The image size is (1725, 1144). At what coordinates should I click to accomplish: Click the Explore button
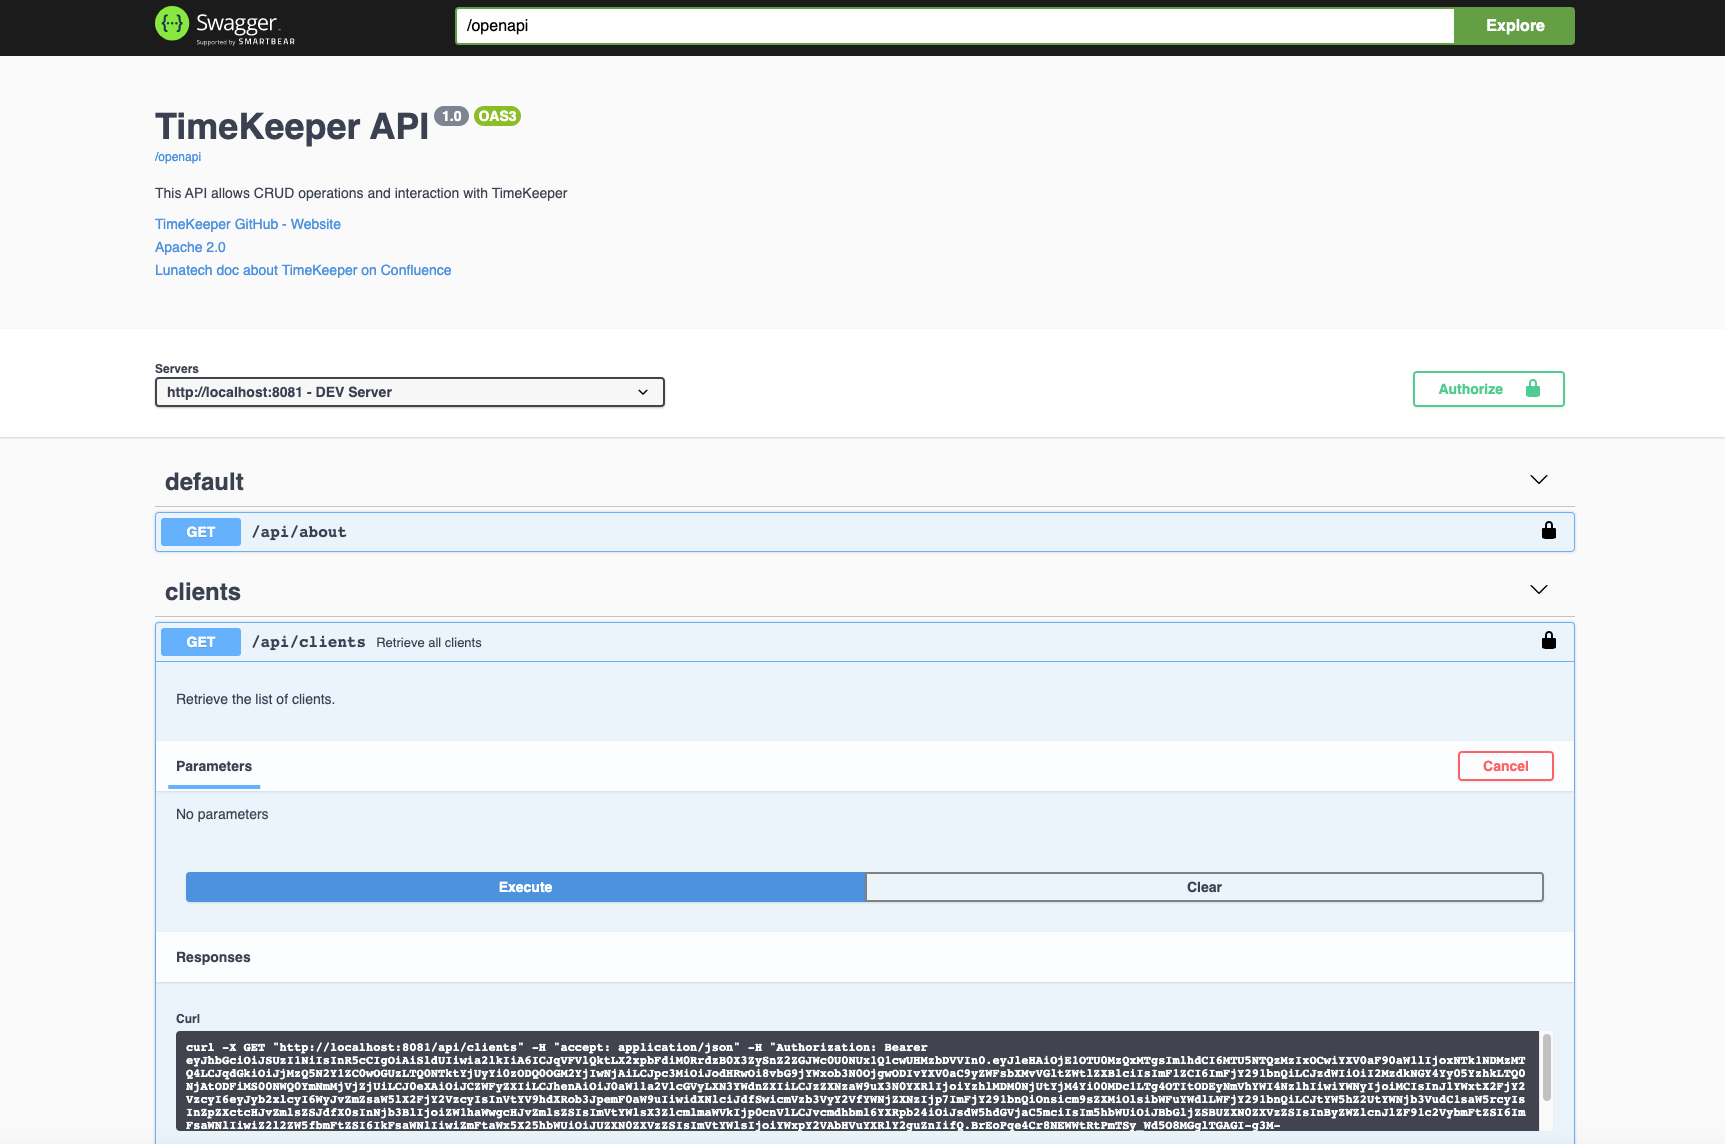(x=1515, y=26)
